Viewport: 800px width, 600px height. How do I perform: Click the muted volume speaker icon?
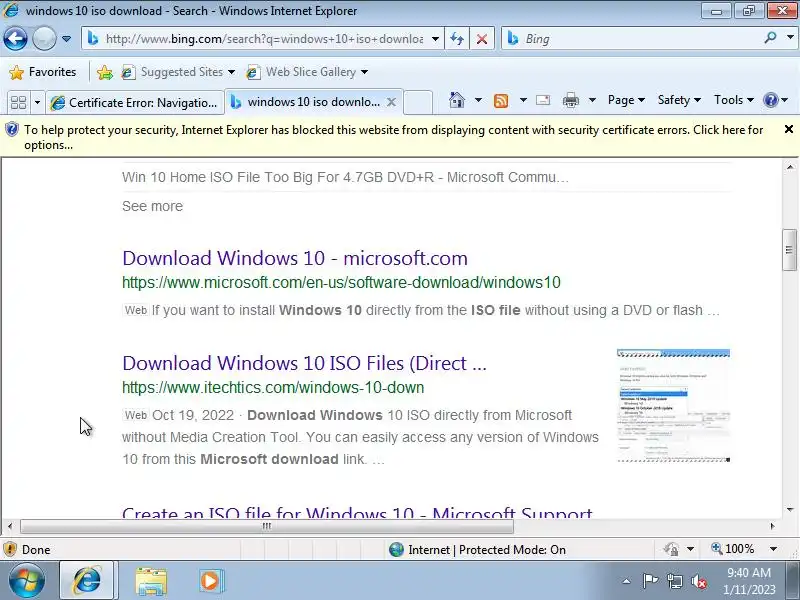698,581
